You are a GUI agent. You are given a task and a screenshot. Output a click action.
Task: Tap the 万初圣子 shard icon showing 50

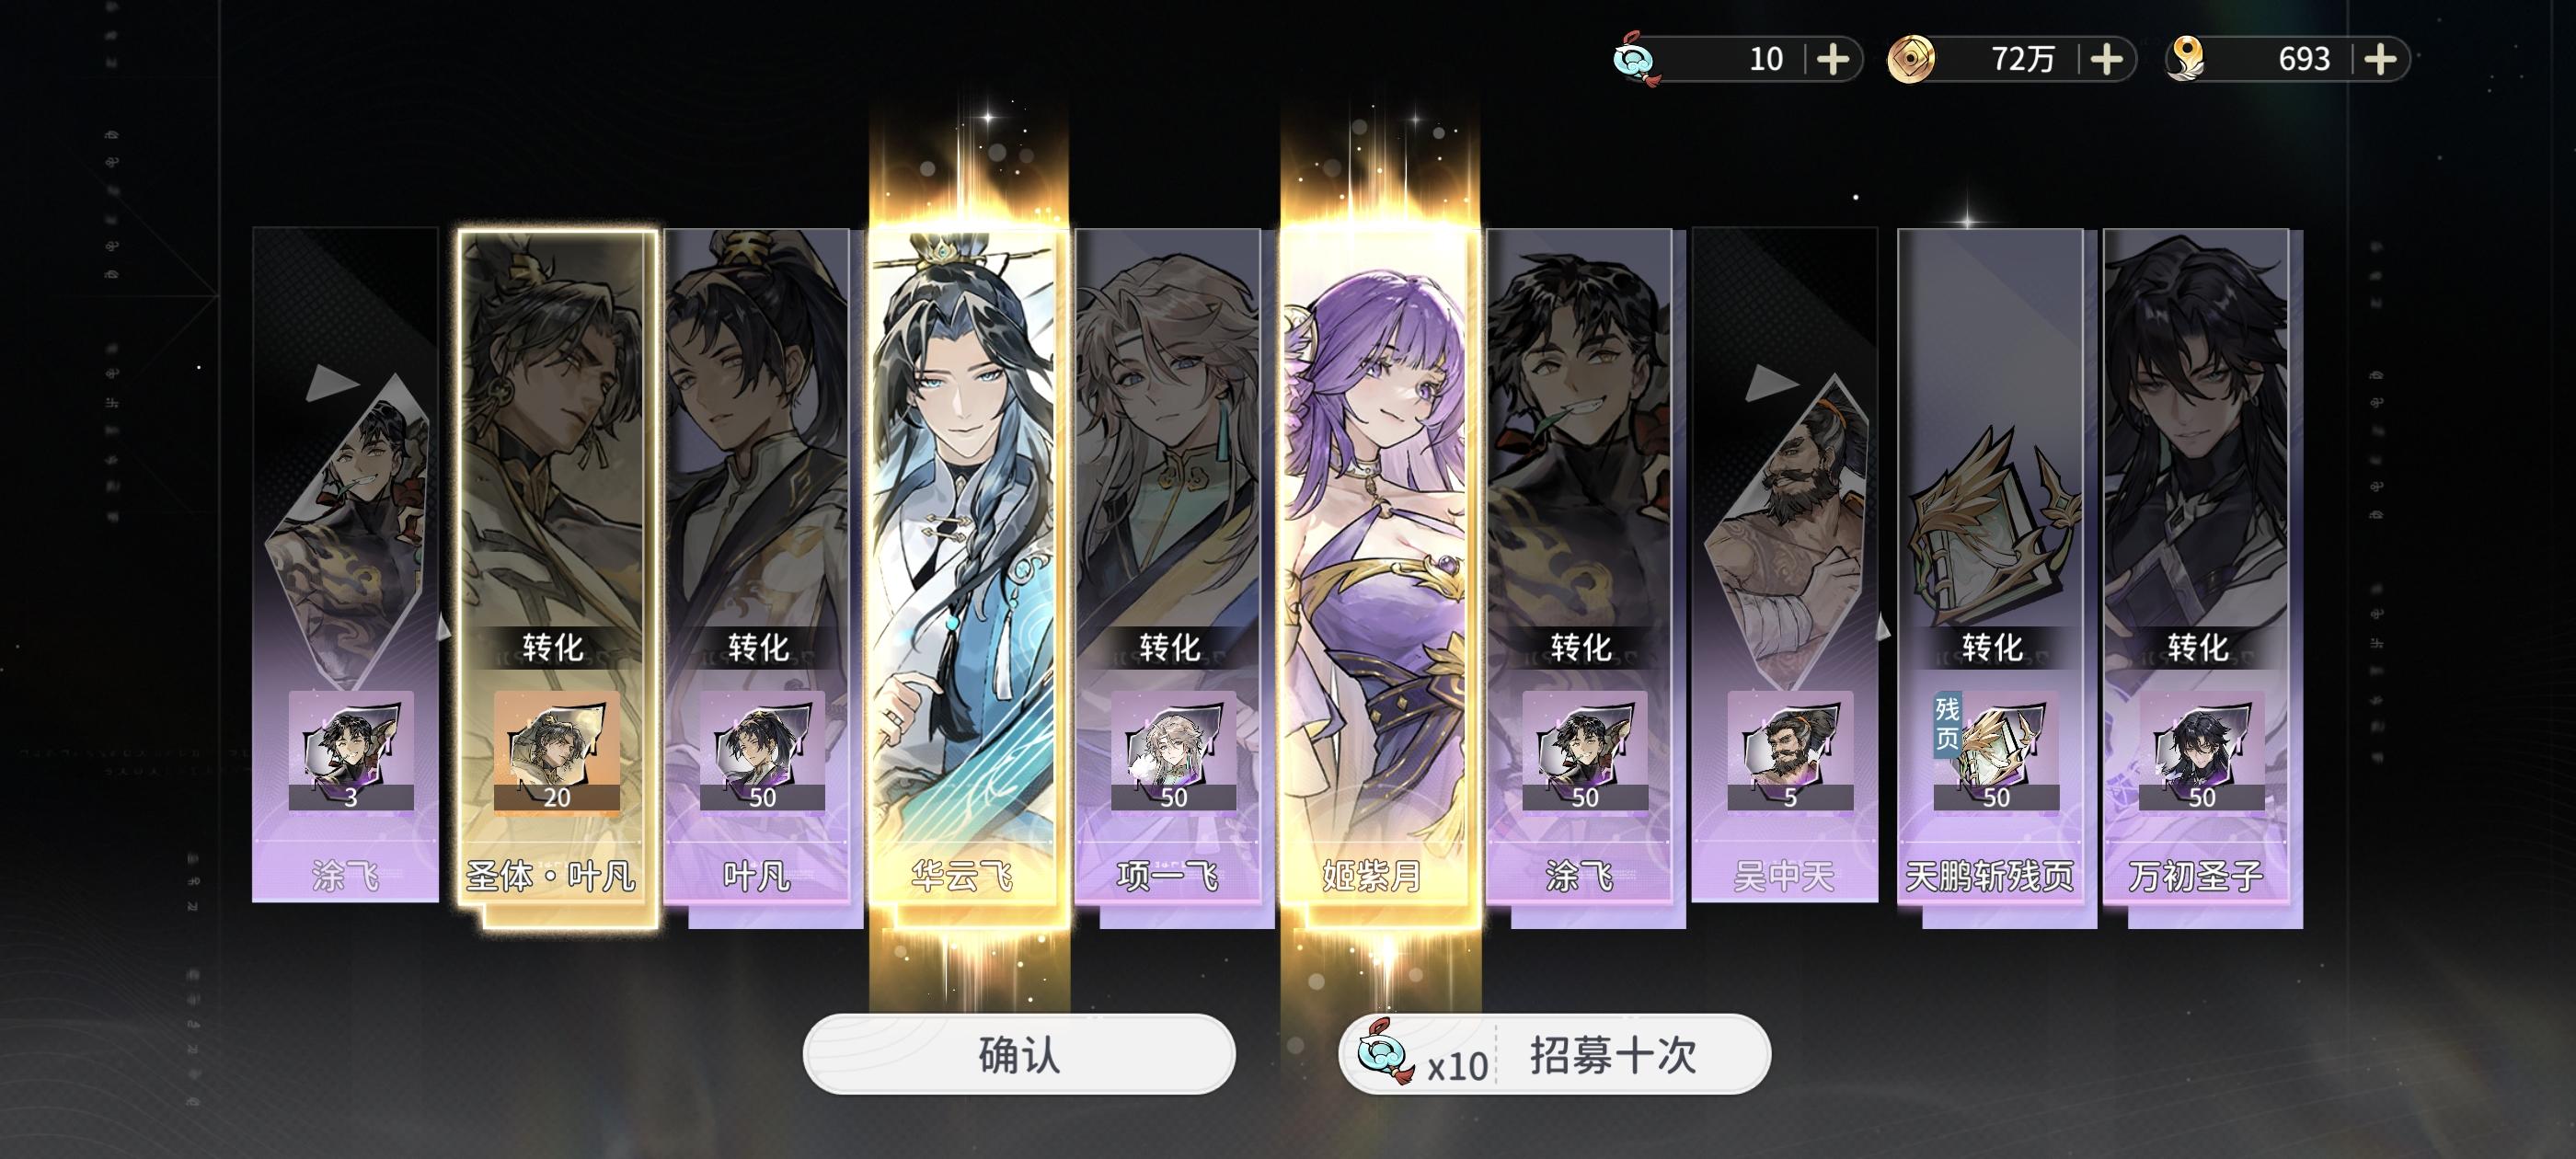click(2201, 750)
